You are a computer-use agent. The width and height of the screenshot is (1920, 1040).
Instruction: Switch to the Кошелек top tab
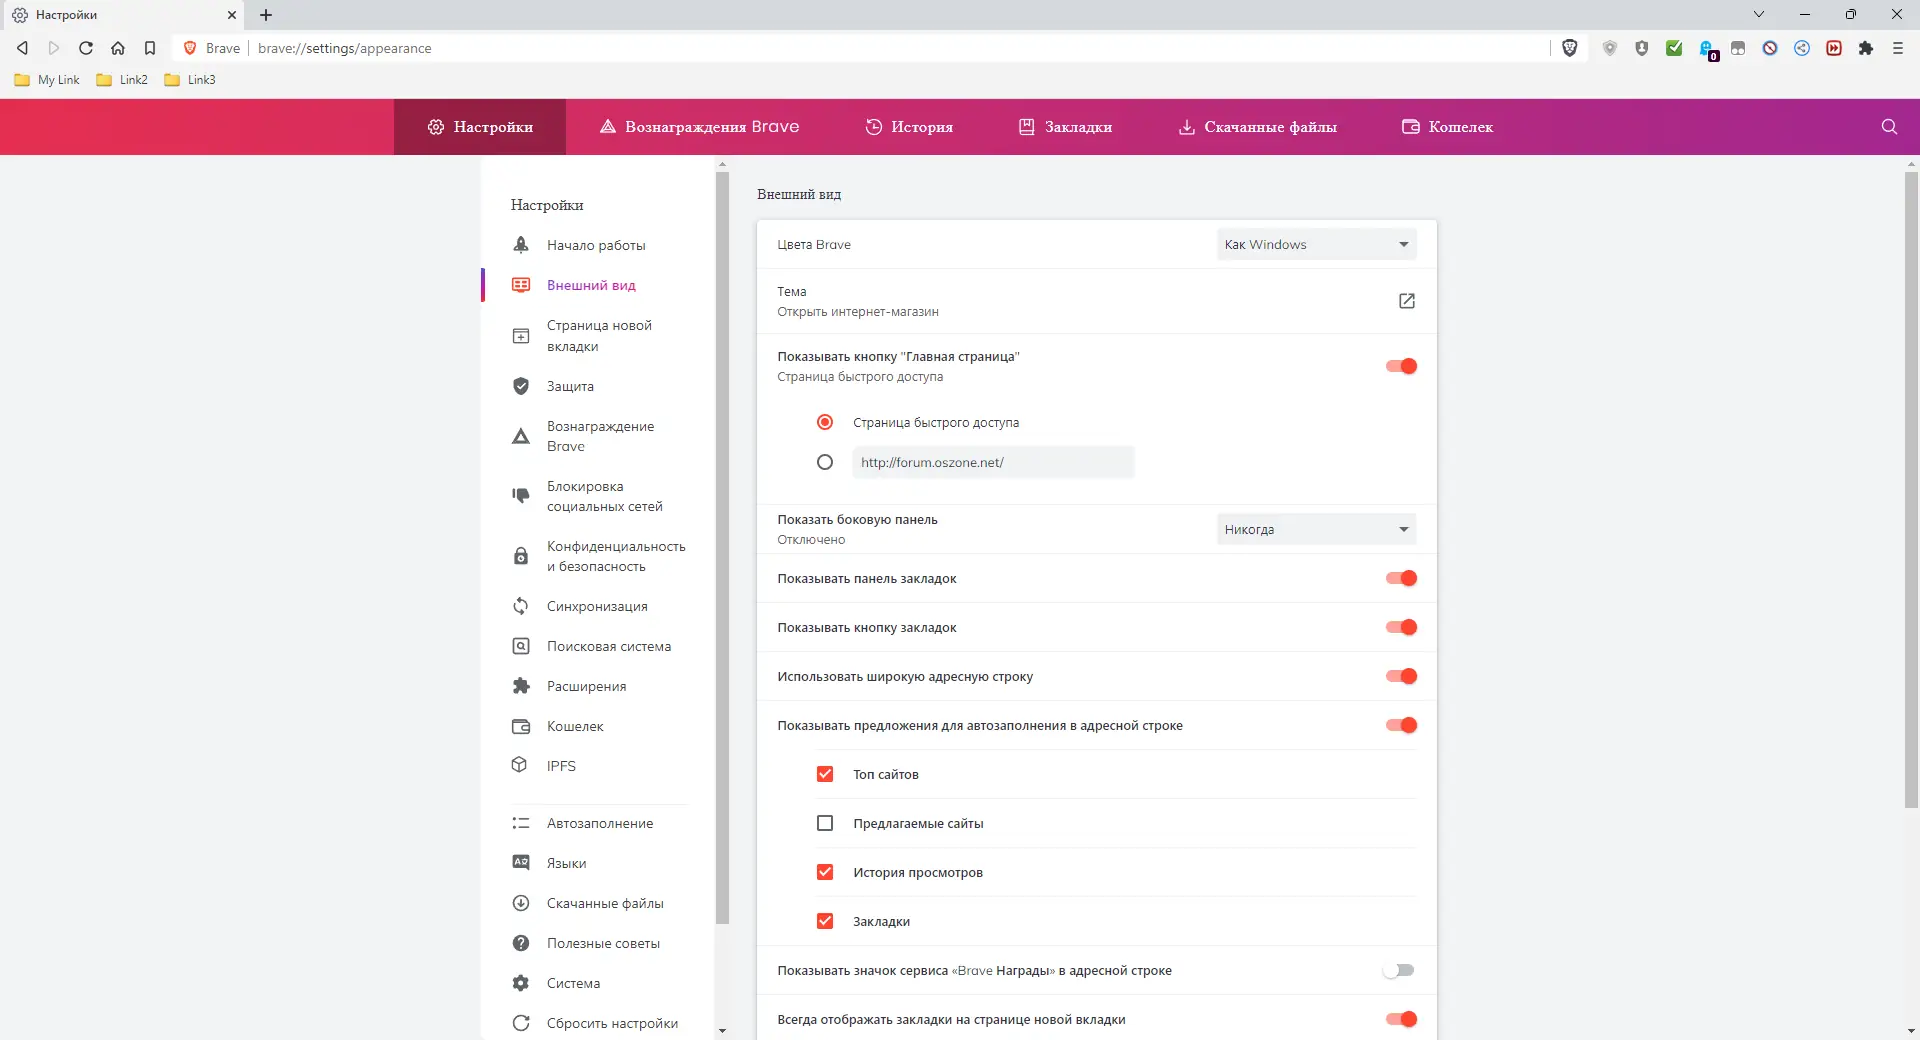tap(1447, 127)
